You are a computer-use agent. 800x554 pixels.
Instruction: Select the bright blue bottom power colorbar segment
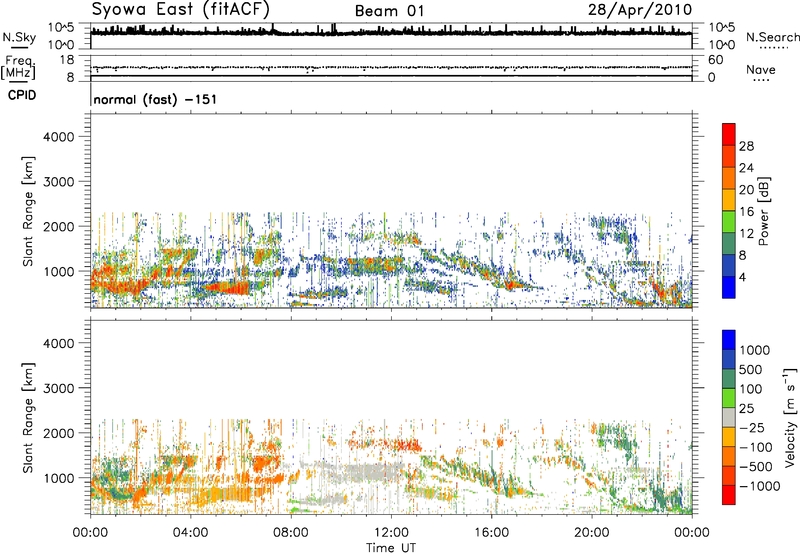tap(729, 287)
